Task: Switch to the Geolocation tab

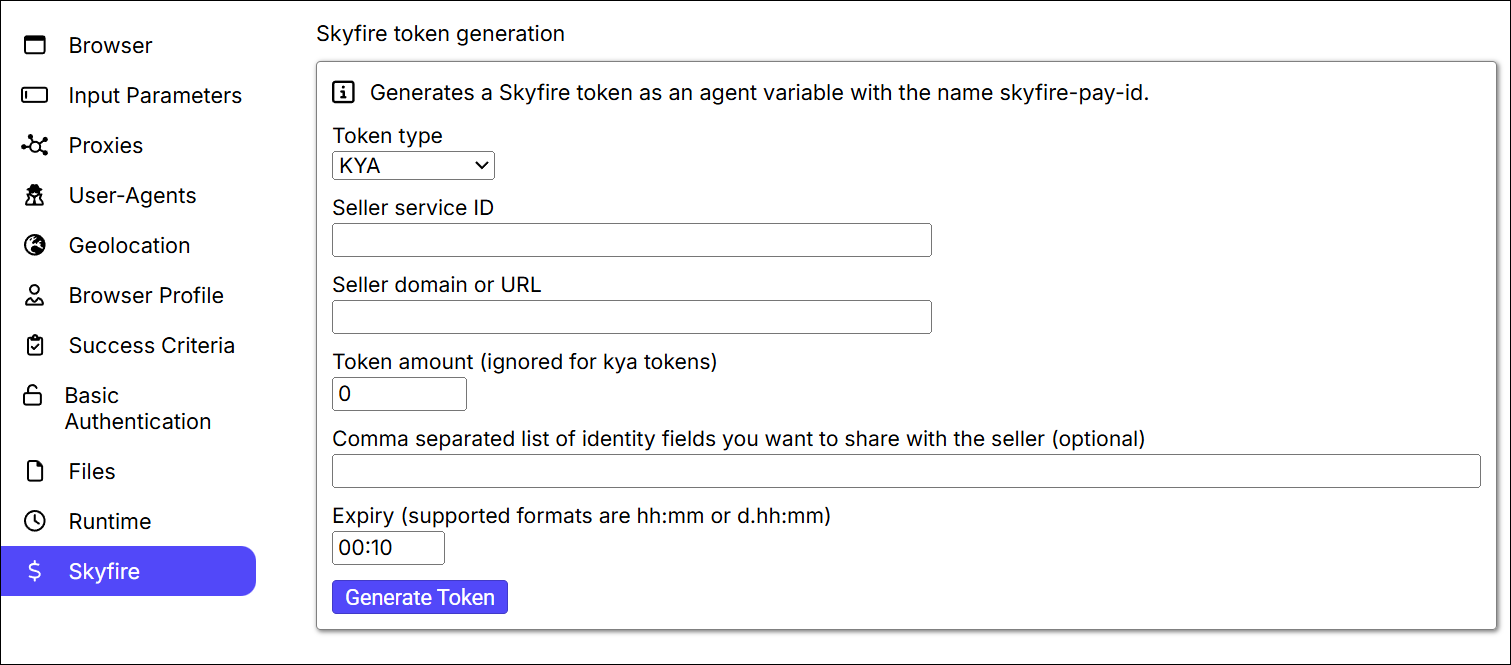Action: [x=129, y=245]
